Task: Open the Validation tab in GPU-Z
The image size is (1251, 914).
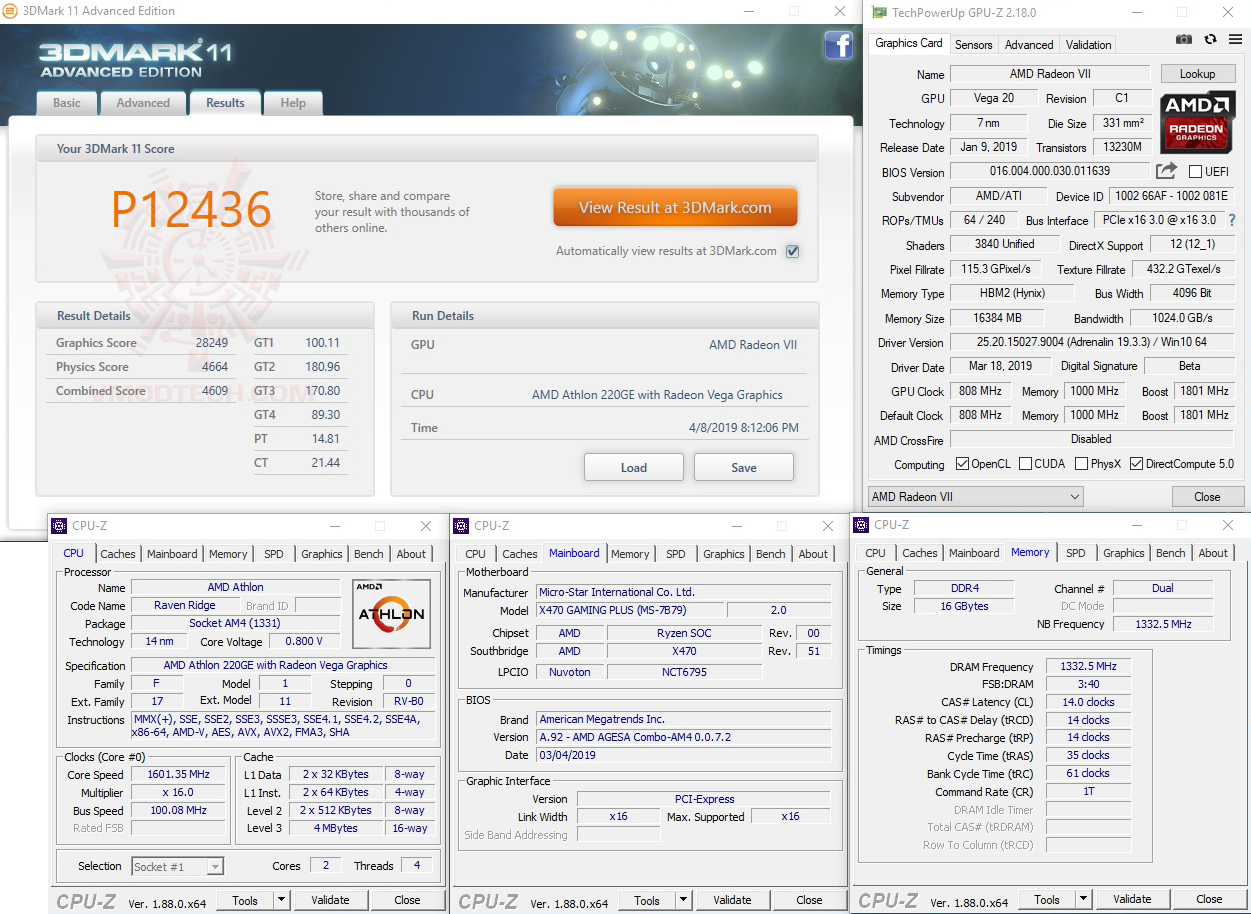Action: [x=1088, y=45]
